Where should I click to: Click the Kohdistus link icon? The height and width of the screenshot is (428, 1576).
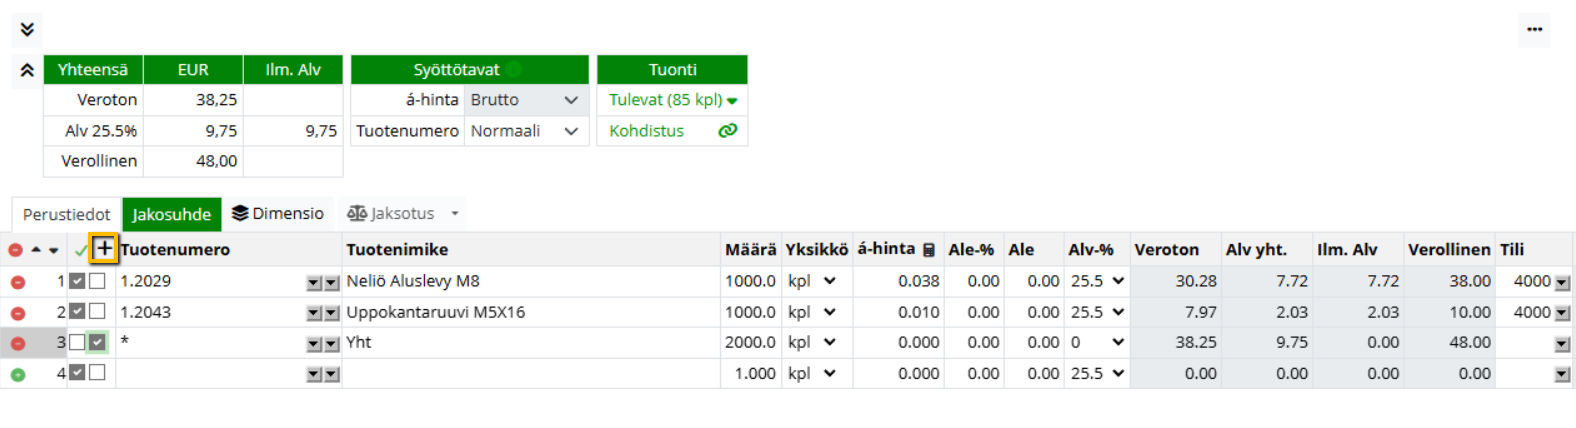pyautogui.click(x=727, y=131)
